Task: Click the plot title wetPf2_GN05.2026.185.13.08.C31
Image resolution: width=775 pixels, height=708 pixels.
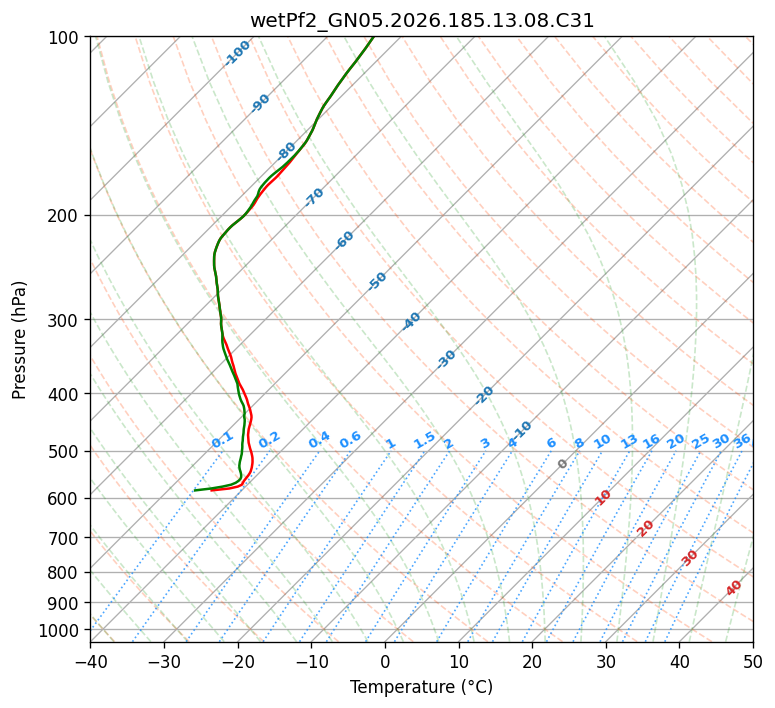Action: pos(422,21)
